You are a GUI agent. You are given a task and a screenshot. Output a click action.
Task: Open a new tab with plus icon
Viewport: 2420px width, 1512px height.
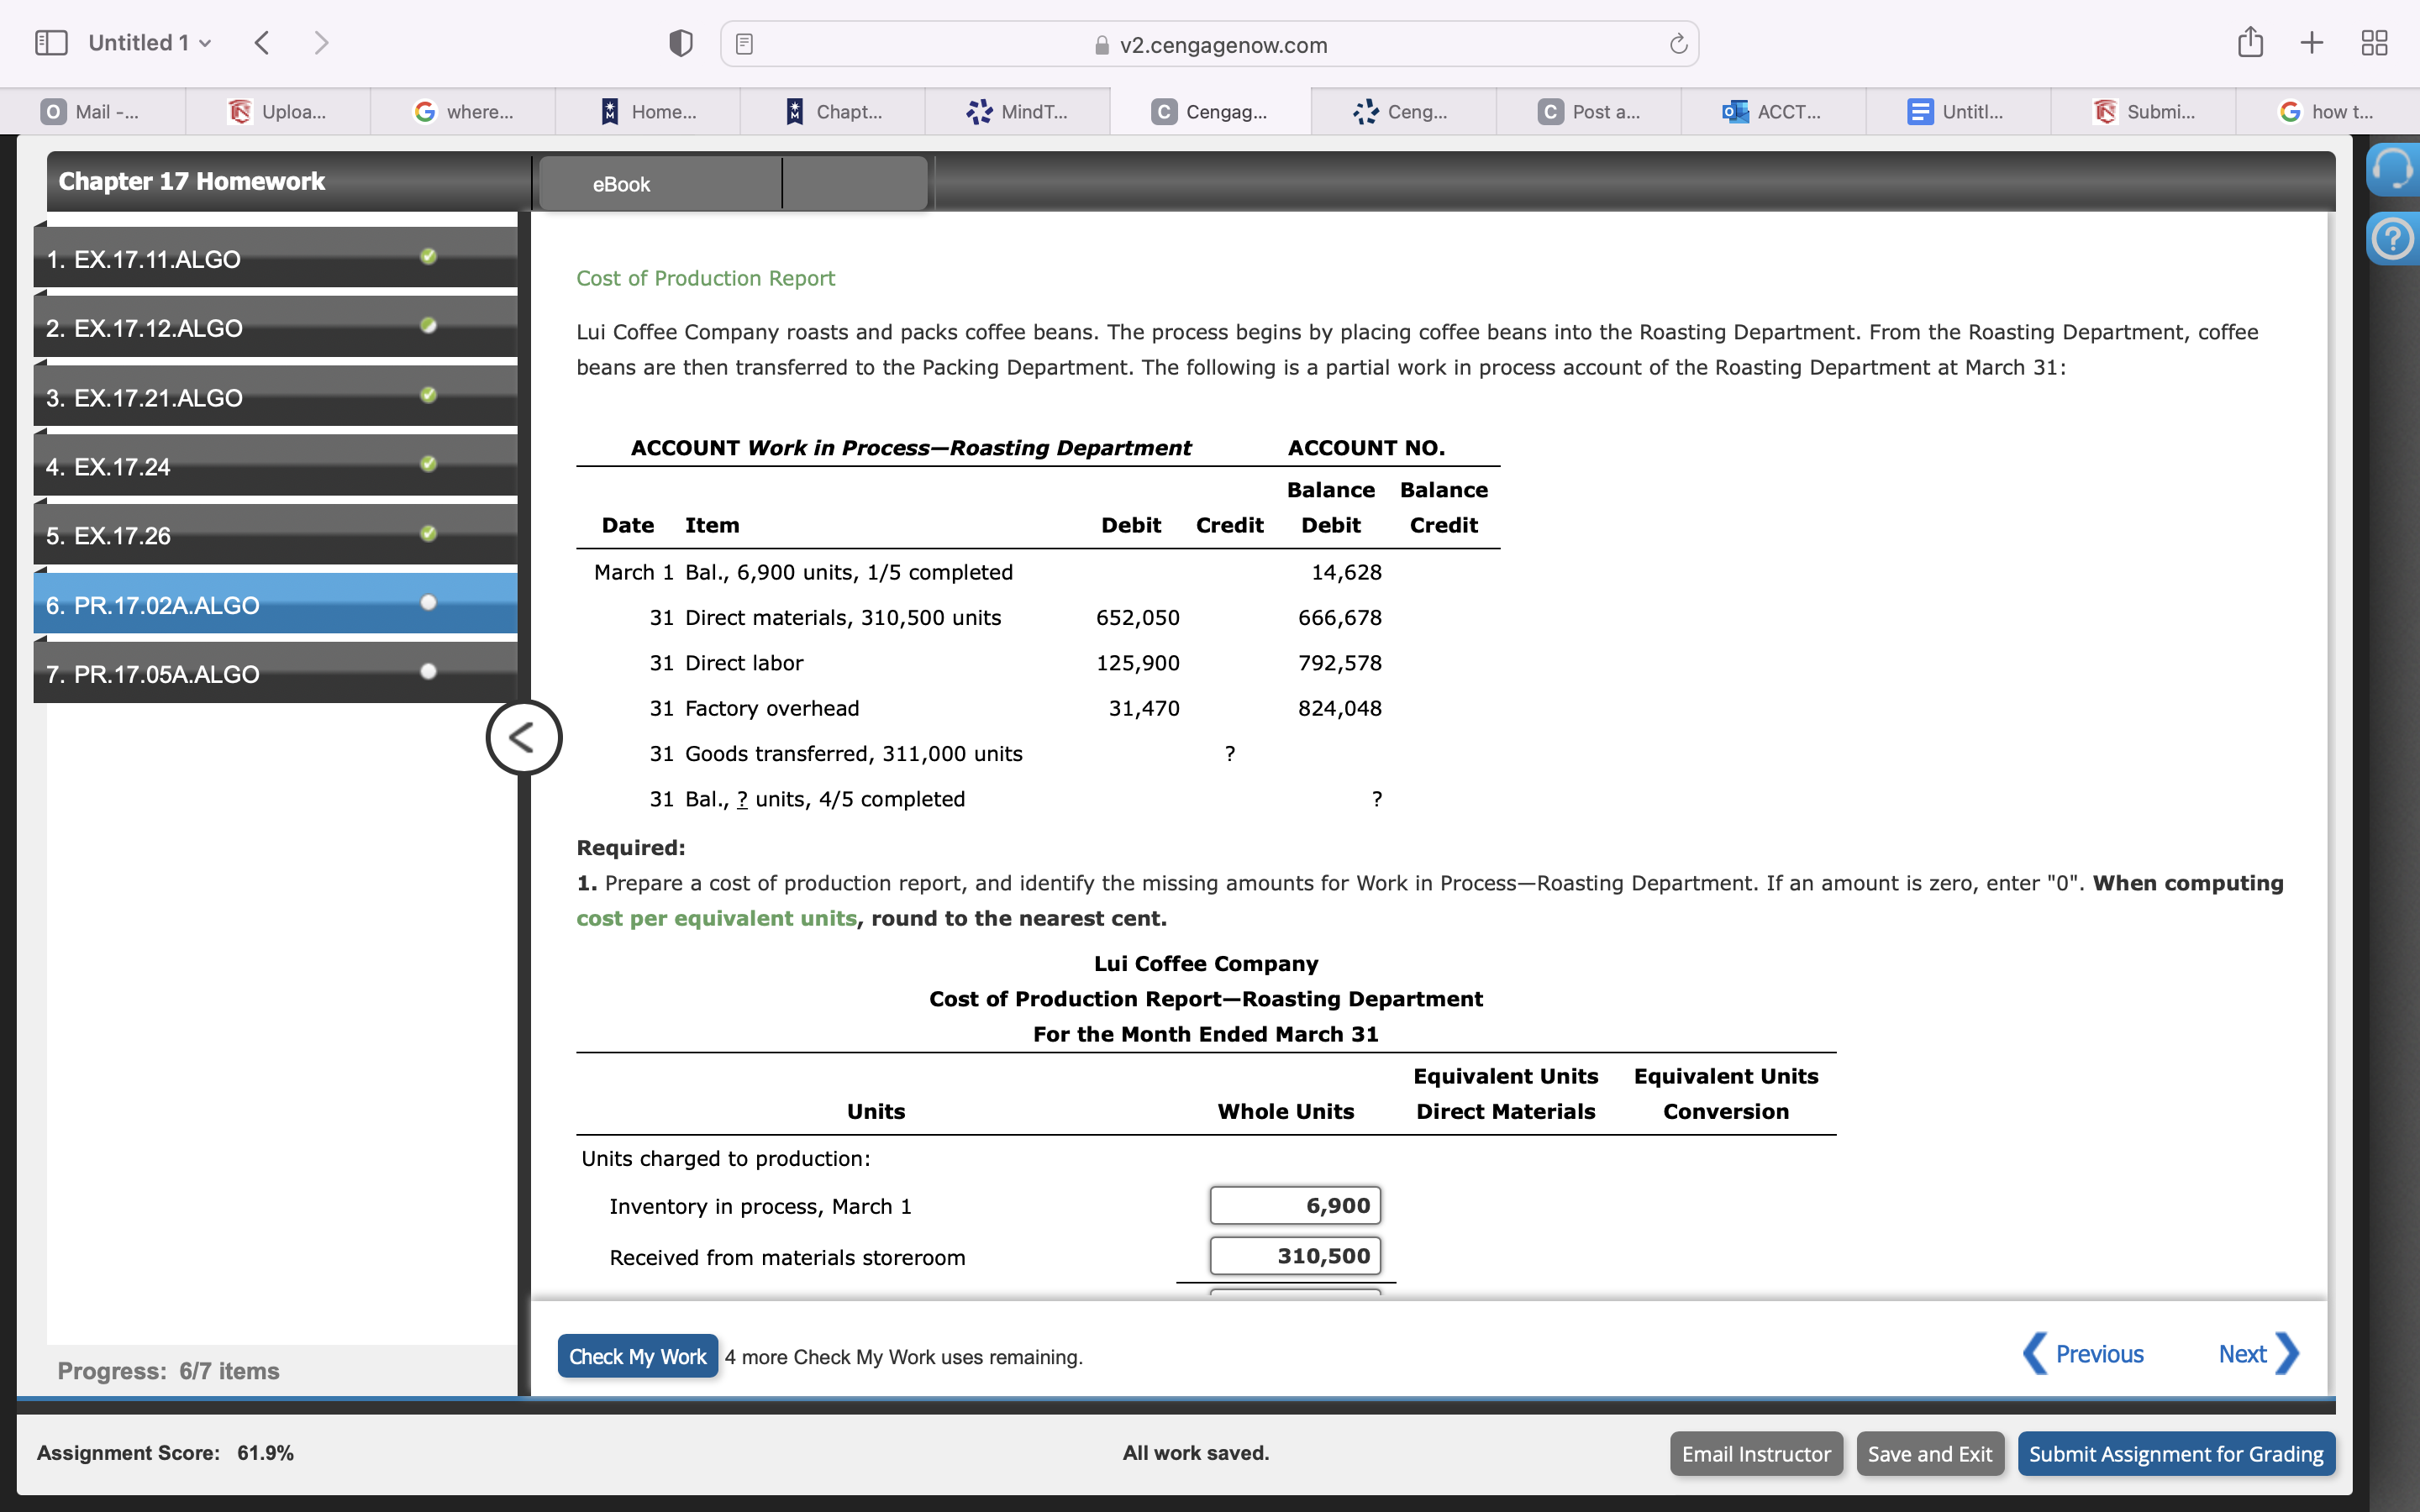[x=2312, y=43]
